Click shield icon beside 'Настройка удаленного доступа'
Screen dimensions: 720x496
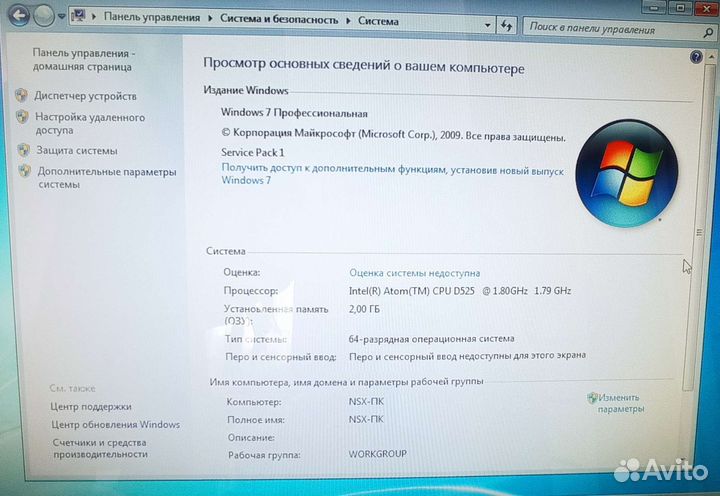(22, 117)
